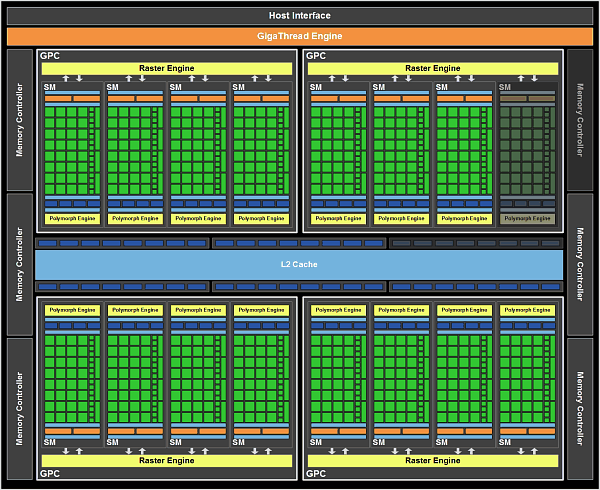Click the GPC label of the upper-left cluster

coord(50,56)
